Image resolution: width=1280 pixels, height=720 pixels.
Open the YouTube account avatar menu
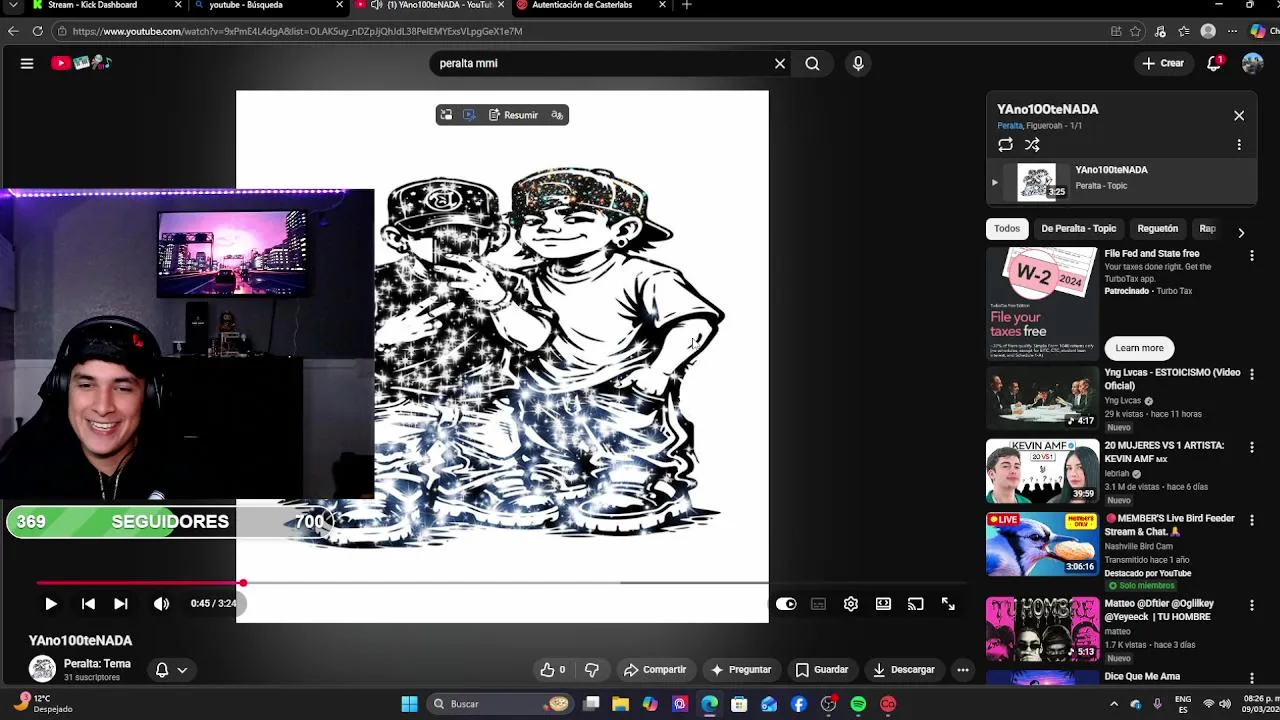(x=1253, y=63)
